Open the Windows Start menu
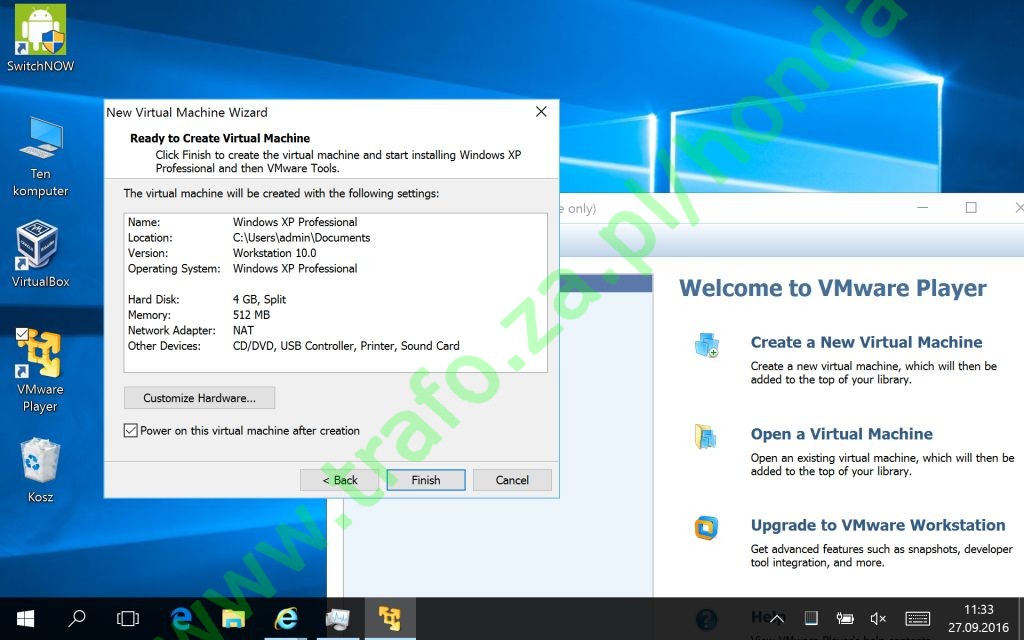1024x640 pixels. pos(25,618)
